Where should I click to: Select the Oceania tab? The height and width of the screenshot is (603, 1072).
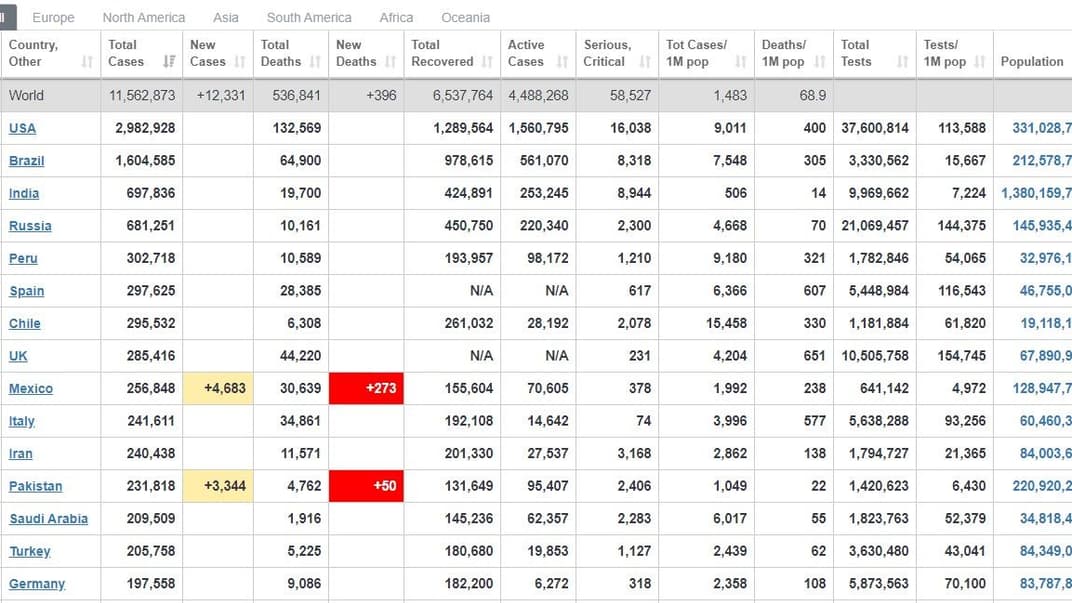tap(465, 17)
